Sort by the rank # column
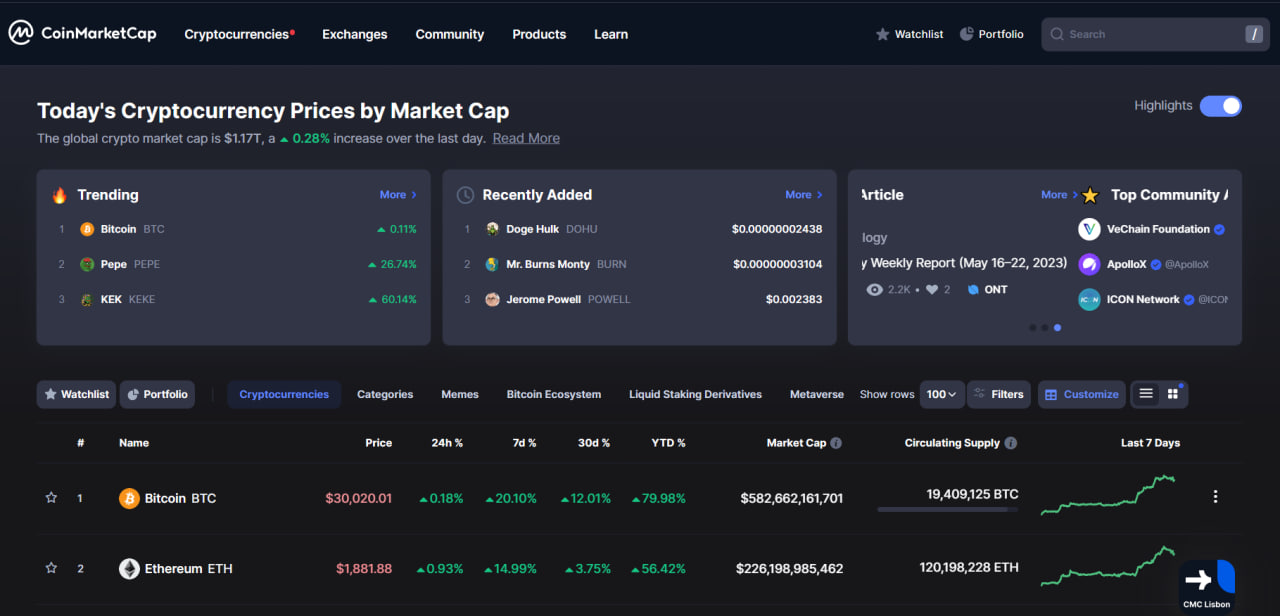The width and height of the screenshot is (1280, 616). [81, 443]
